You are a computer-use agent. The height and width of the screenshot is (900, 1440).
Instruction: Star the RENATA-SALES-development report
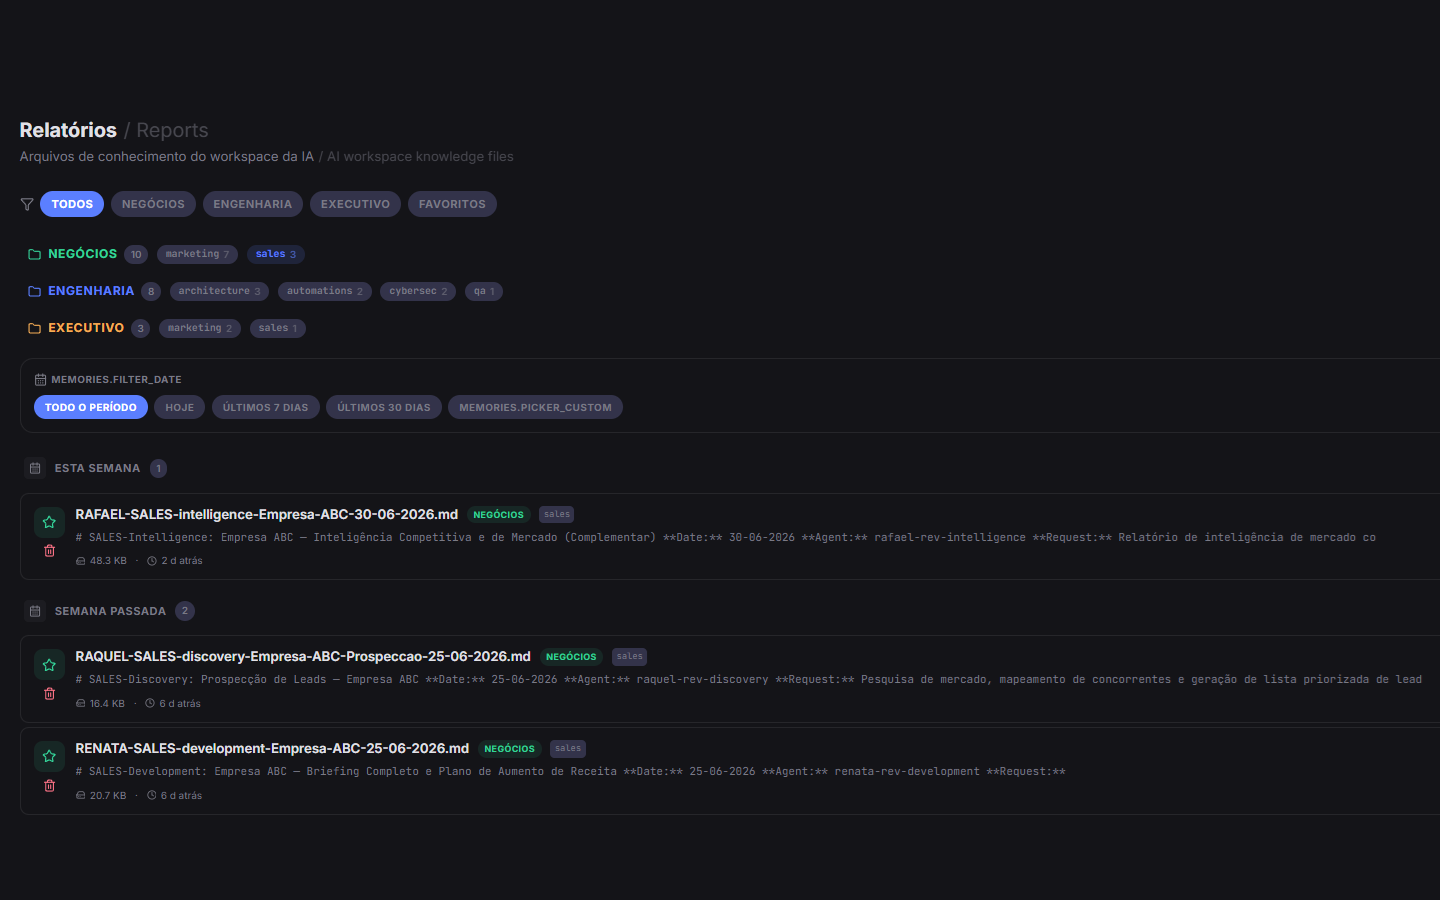coord(49,757)
